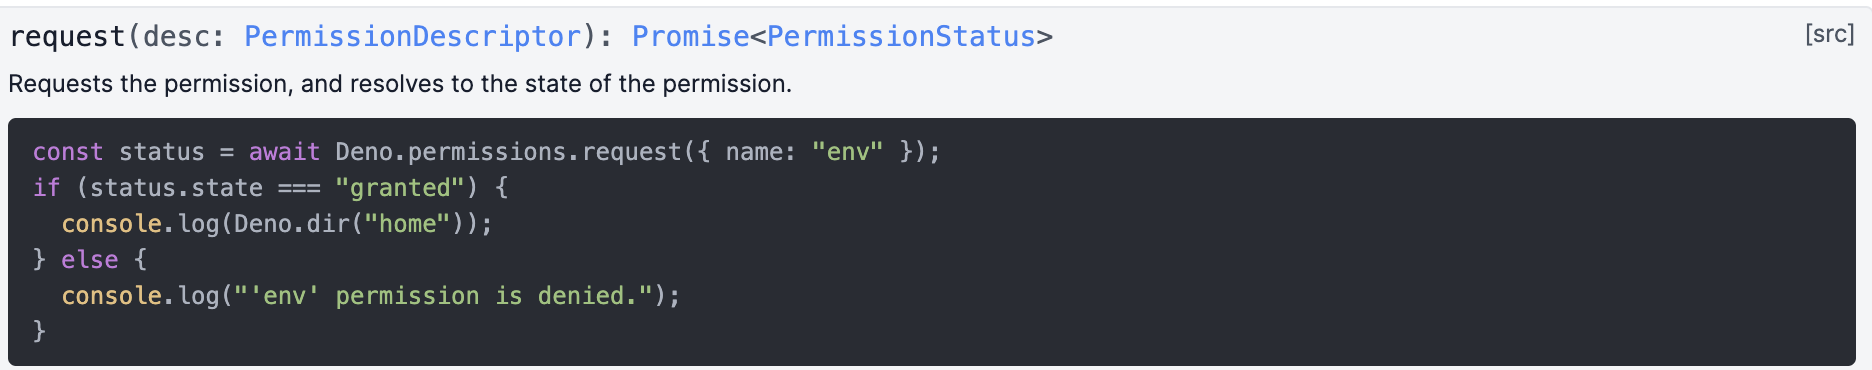Open the PermissionDescriptor type link
This screenshot has width=1872, height=370.
click(413, 37)
